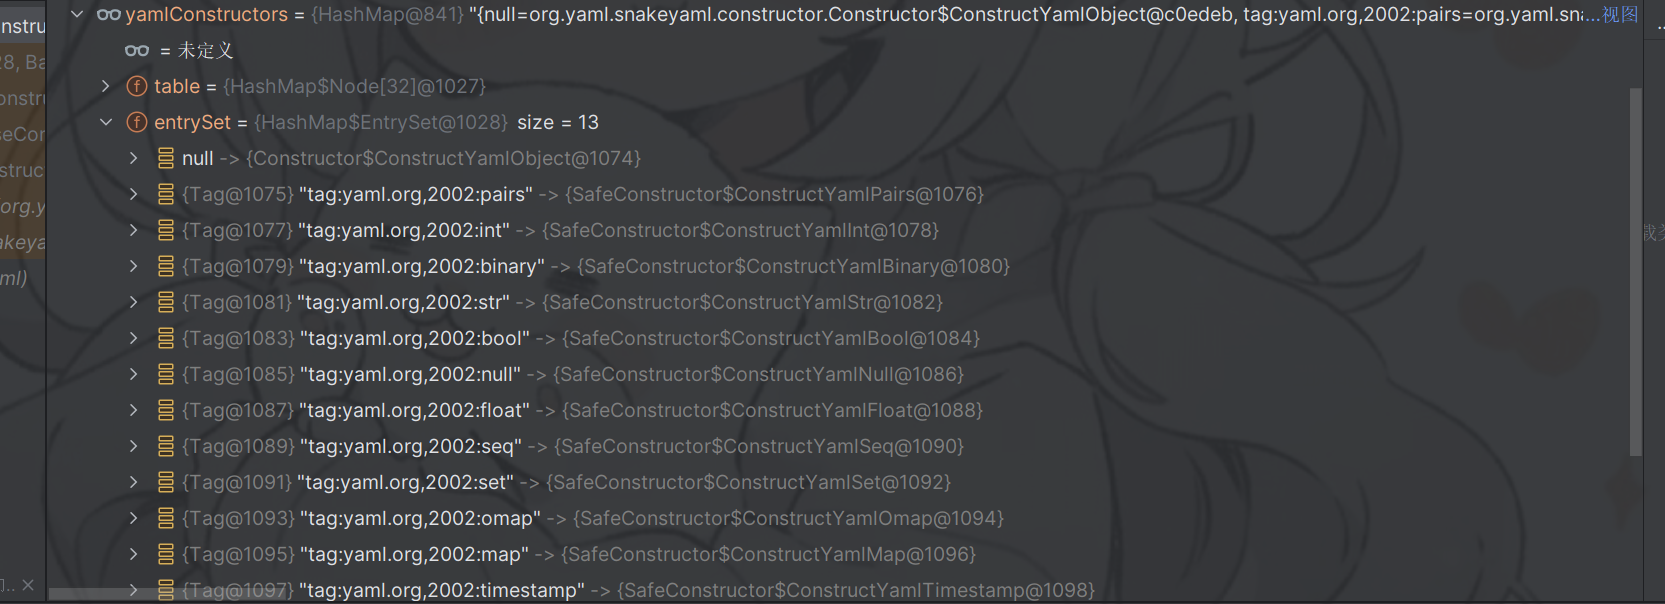
Task: Click the watch glasses icon beside yamlConstructors
Action: pyautogui.click(x=108, y=15)
